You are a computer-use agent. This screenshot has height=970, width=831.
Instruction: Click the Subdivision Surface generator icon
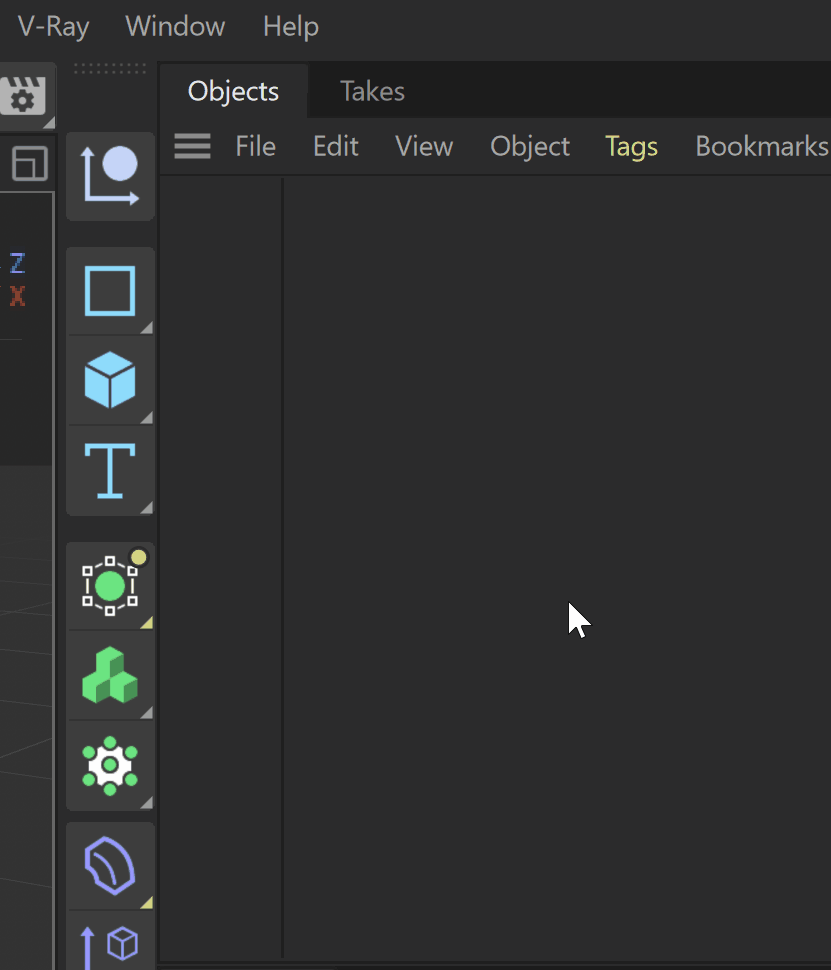[x=110, y=586]
